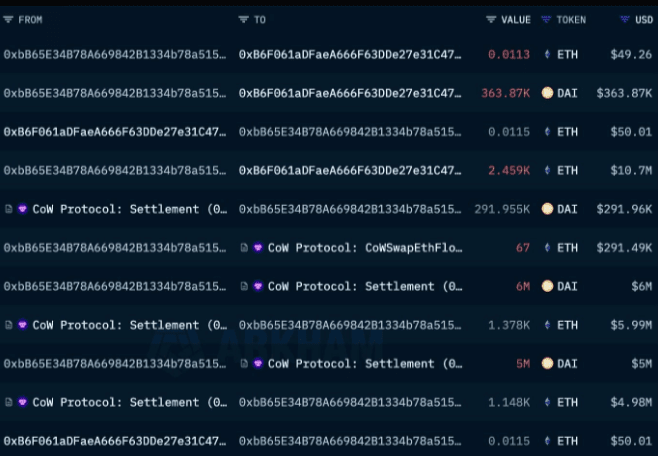Open recipient 0xbB65 address in $4.98M row
The height and width of the screenshot is (456, 658).
pos(350,402)
